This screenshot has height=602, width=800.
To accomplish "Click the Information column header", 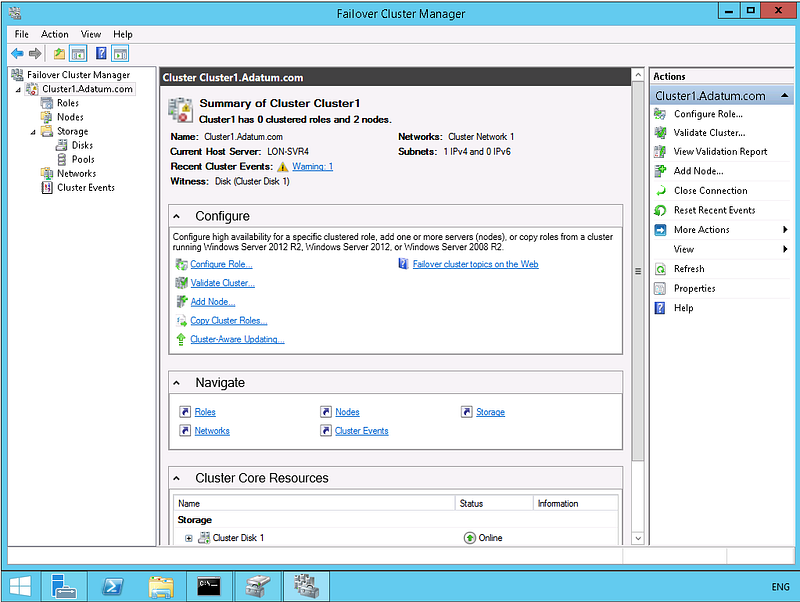I will [576, 504].
